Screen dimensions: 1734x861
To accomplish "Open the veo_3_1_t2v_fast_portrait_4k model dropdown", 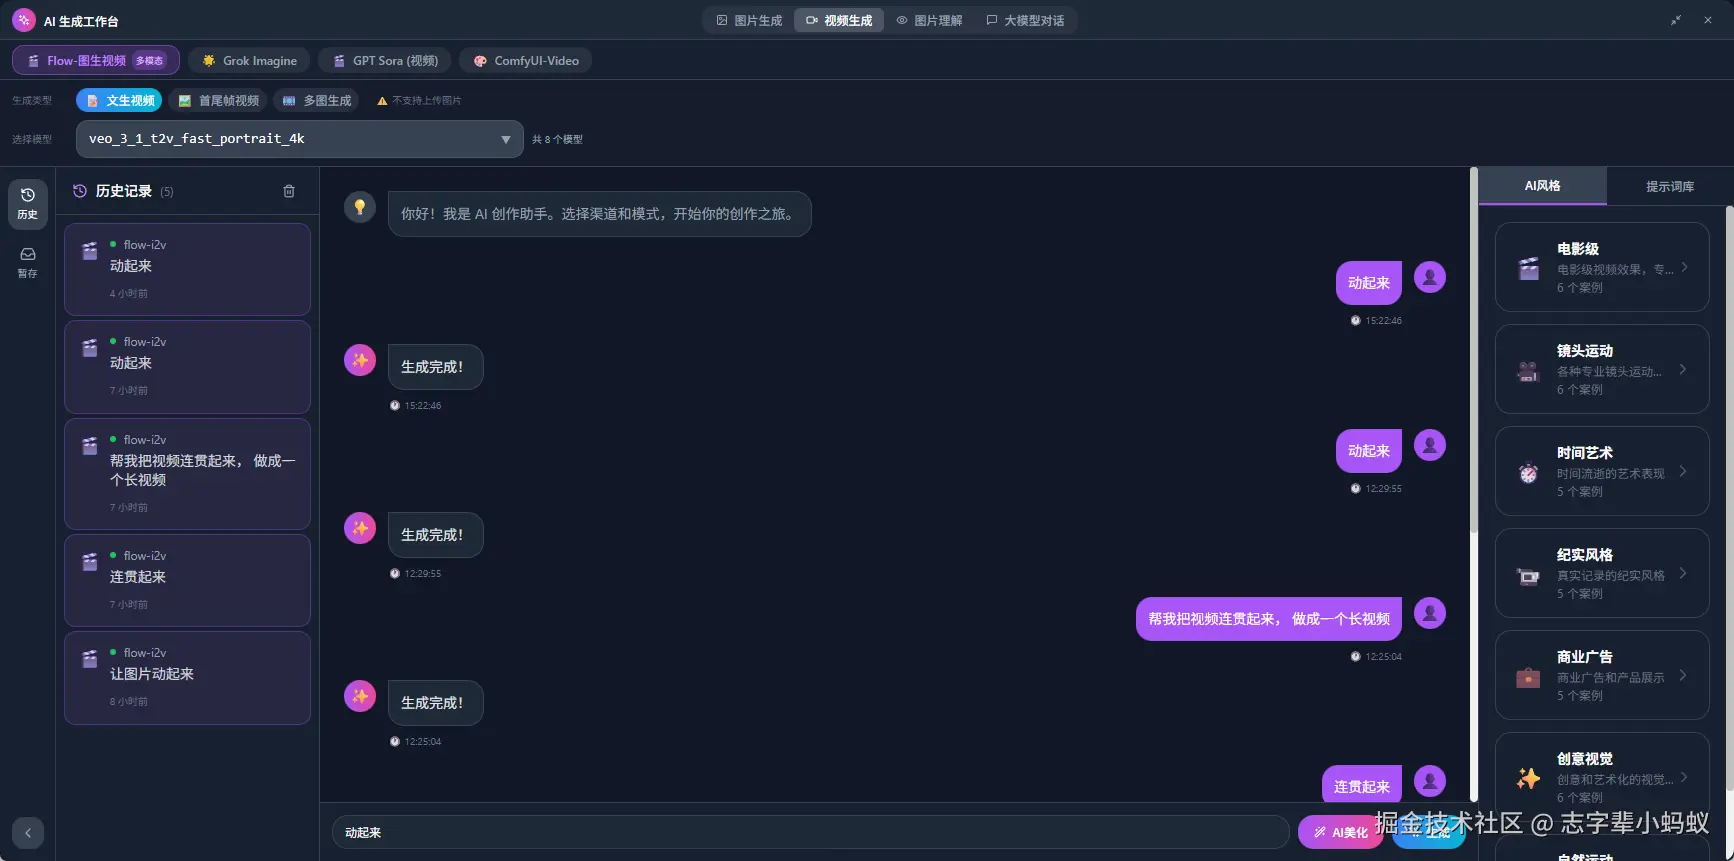I will pos(300,139).
